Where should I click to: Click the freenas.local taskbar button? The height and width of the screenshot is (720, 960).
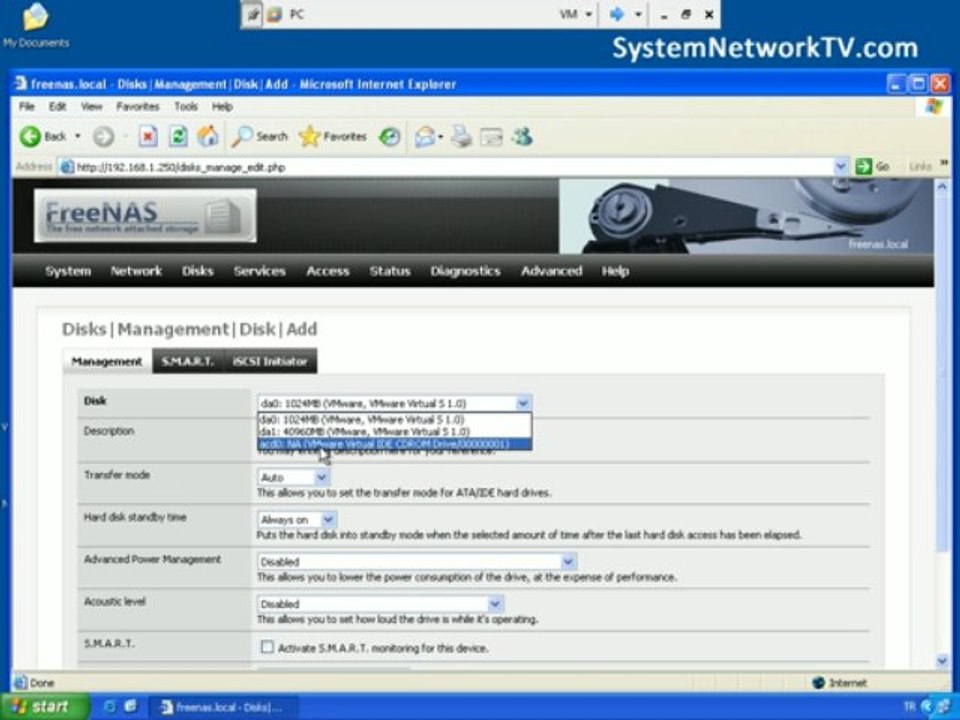point(223,707)
